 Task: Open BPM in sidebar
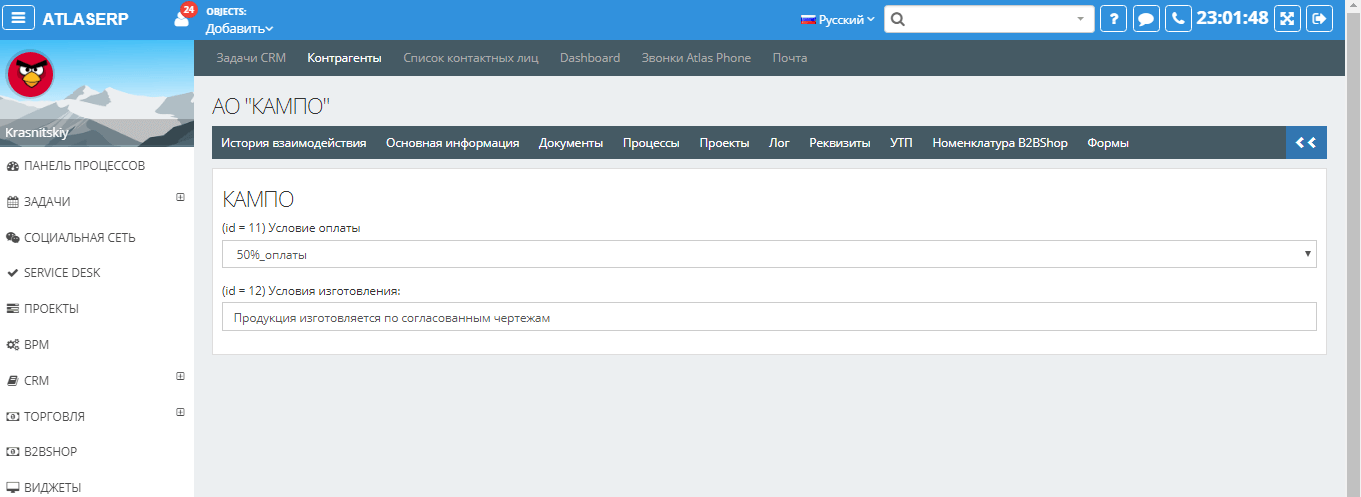(28, 345)
